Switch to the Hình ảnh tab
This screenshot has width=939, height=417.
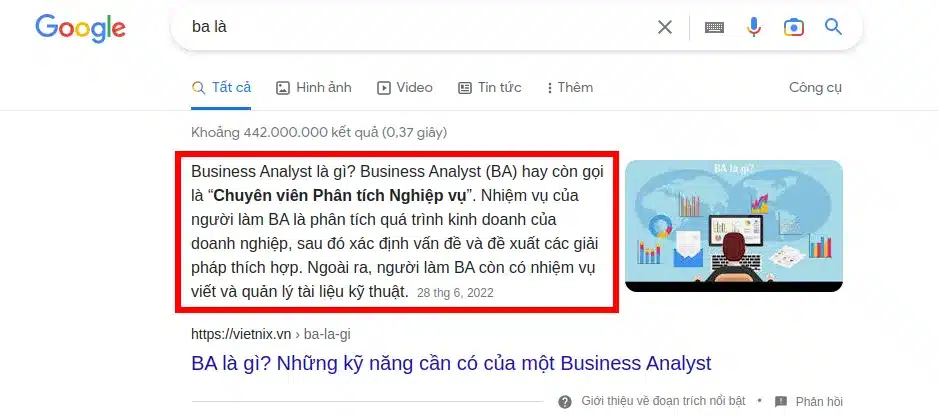point(313,87)
